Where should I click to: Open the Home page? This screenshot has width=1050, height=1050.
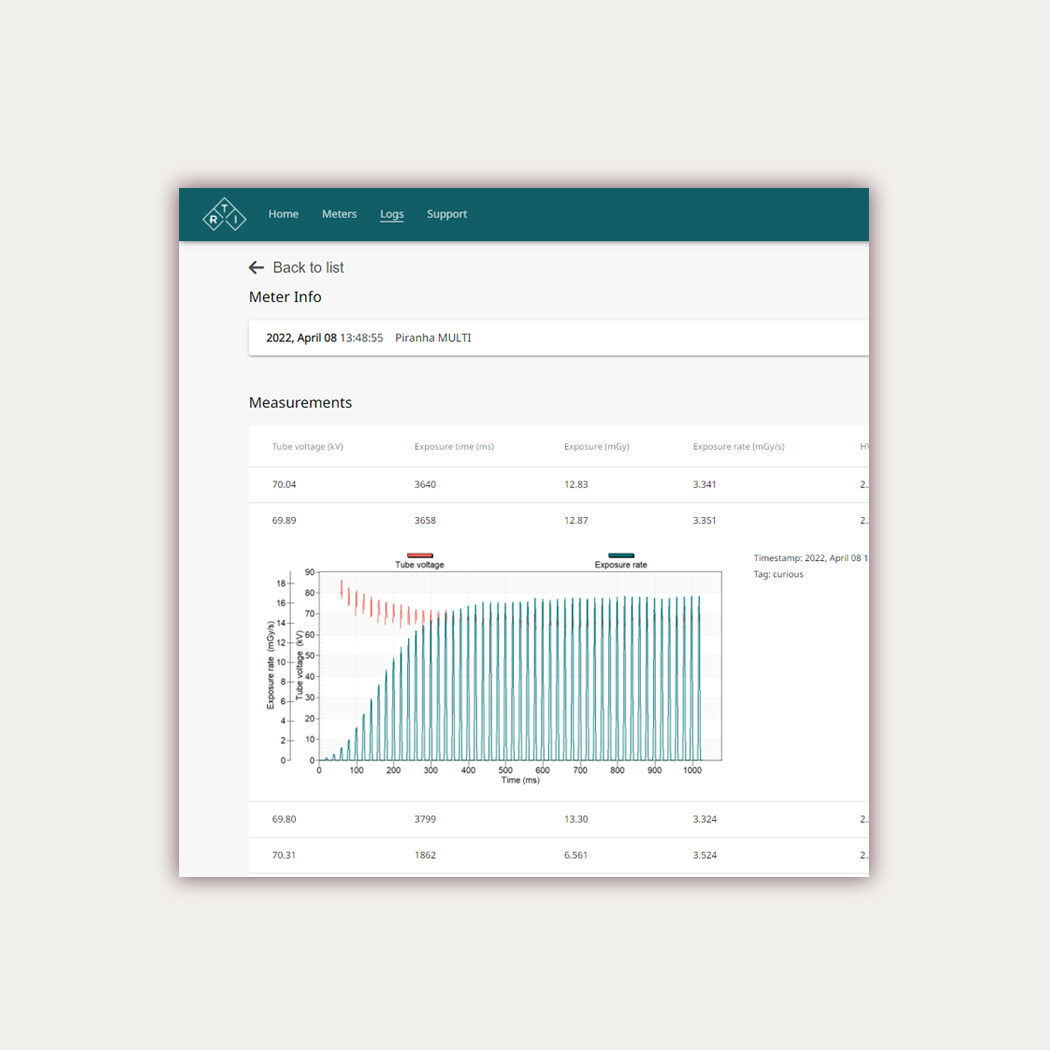[x=283, y=214]
